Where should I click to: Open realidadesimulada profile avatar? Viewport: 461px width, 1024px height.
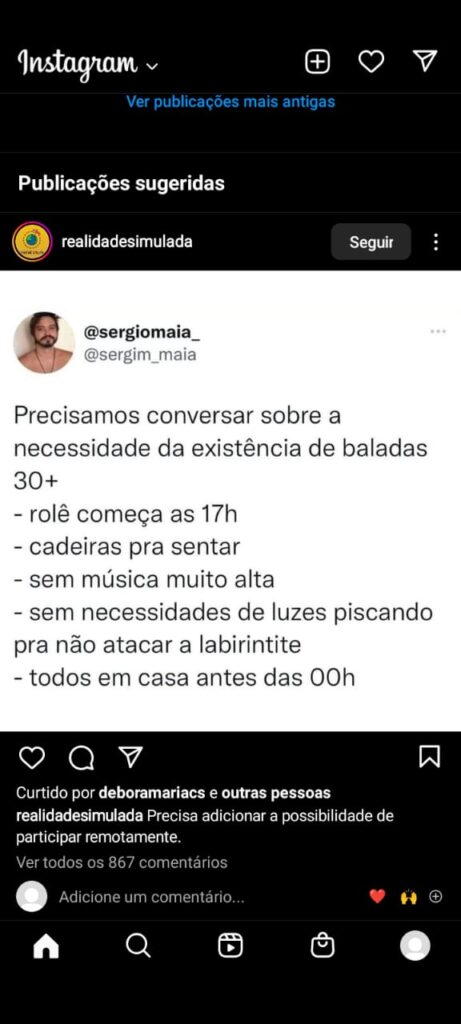tap(32, 242)
